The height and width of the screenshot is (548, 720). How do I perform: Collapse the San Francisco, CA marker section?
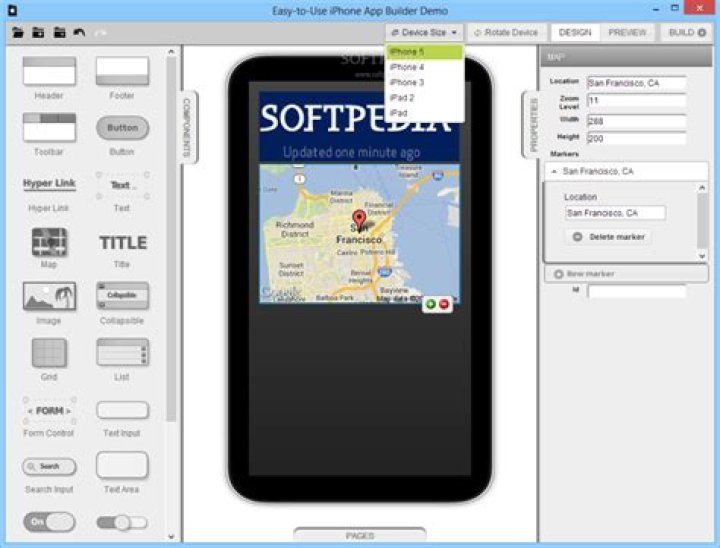(x=555, y=172)
